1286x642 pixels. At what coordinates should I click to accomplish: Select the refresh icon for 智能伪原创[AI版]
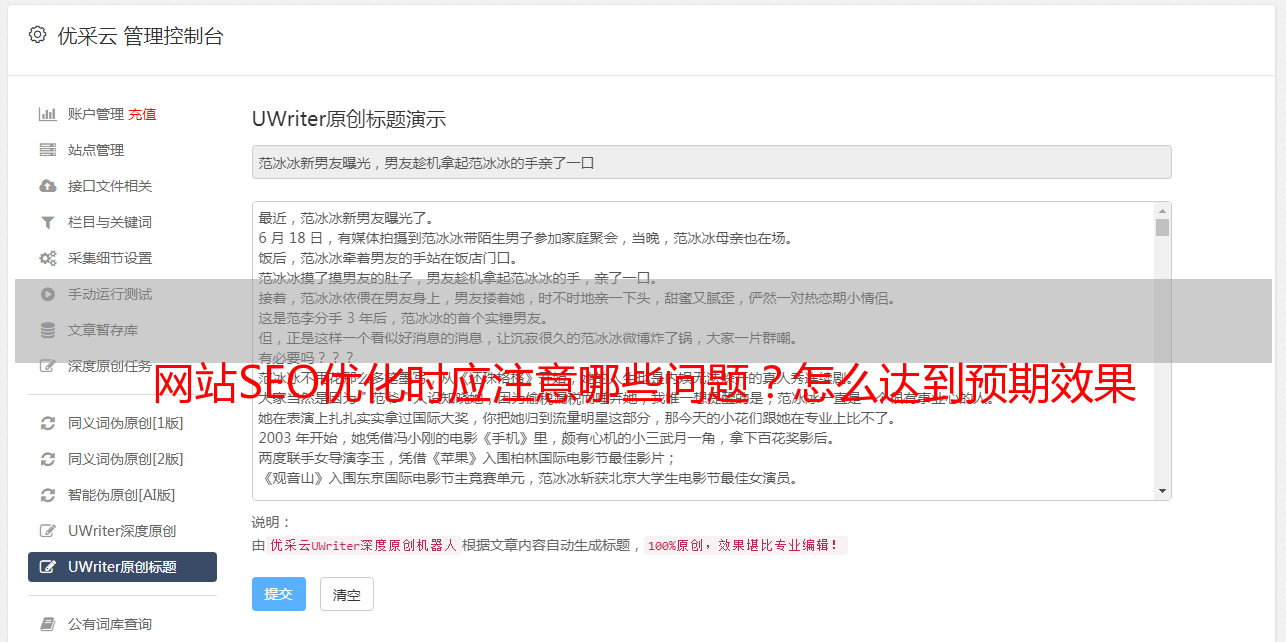coord(47,495)
